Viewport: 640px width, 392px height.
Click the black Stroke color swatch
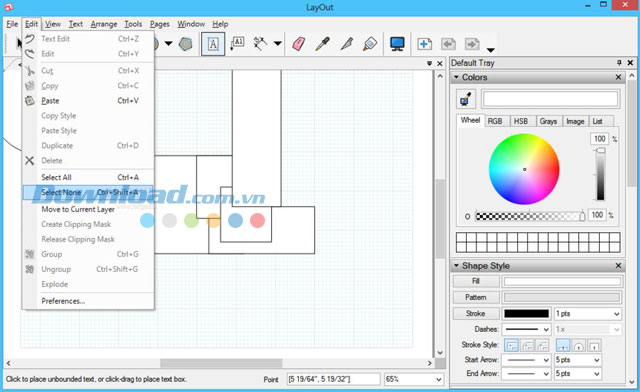(x=527, y=314)
